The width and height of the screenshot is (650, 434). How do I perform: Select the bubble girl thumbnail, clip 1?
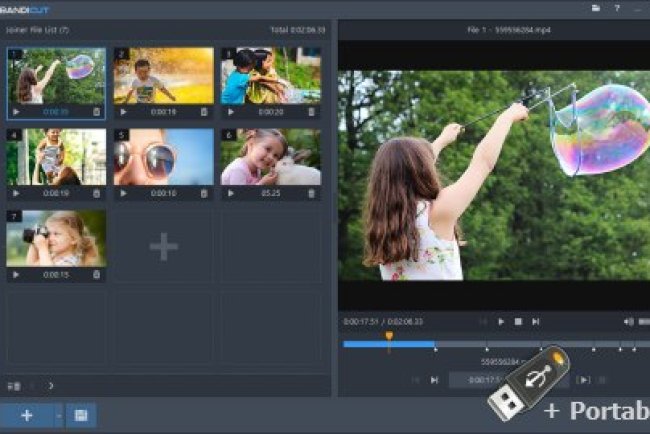(x=56, y=75)
